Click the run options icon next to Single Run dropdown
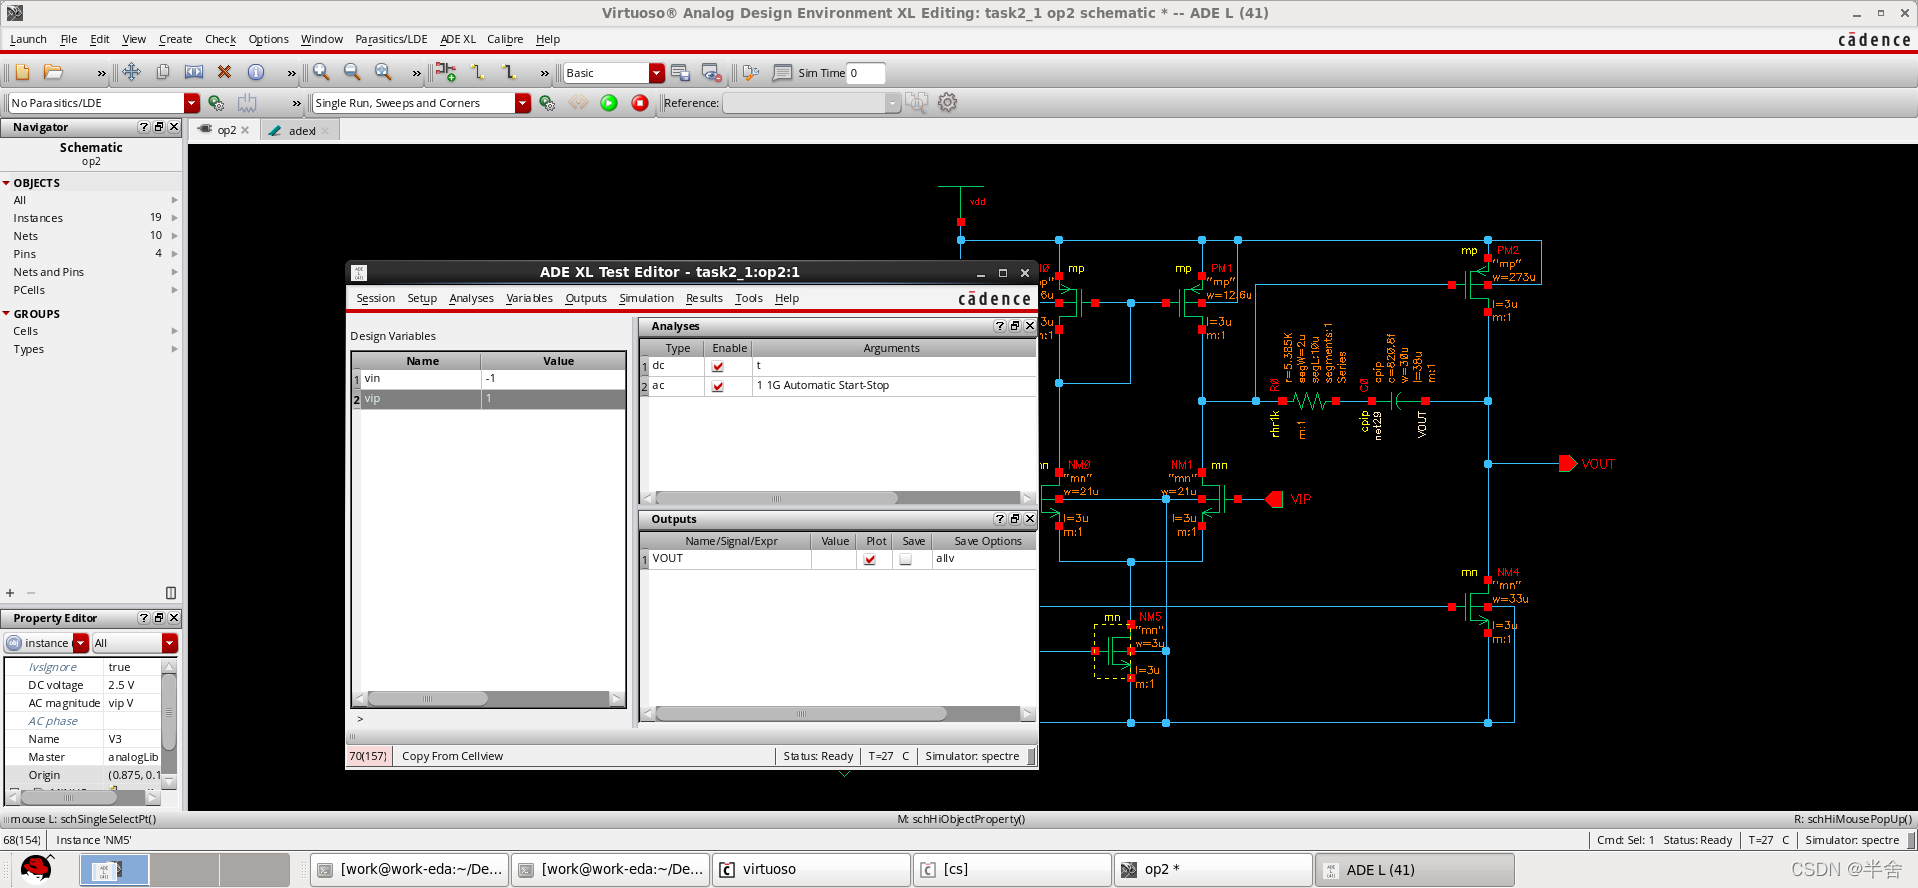 tap(547, 103)
